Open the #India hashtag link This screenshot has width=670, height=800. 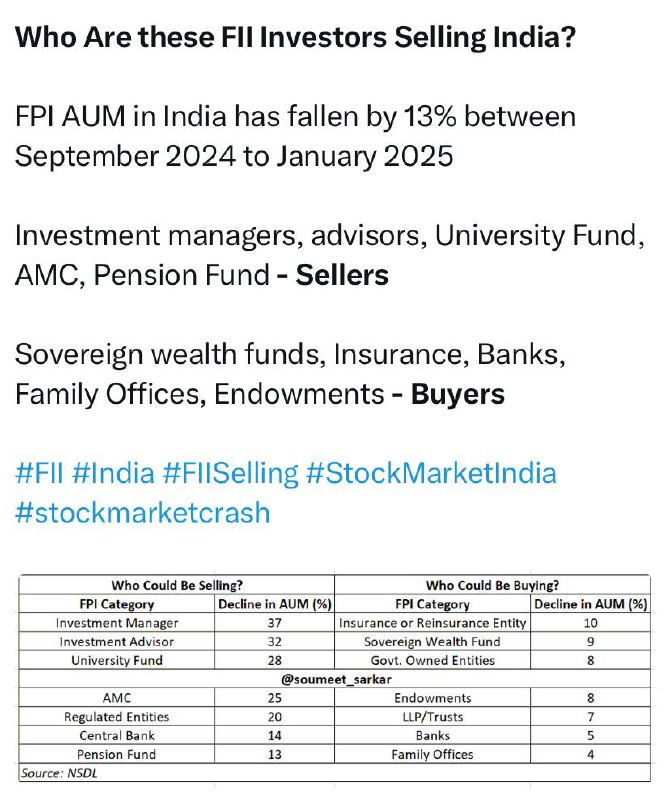coord(113,472)
